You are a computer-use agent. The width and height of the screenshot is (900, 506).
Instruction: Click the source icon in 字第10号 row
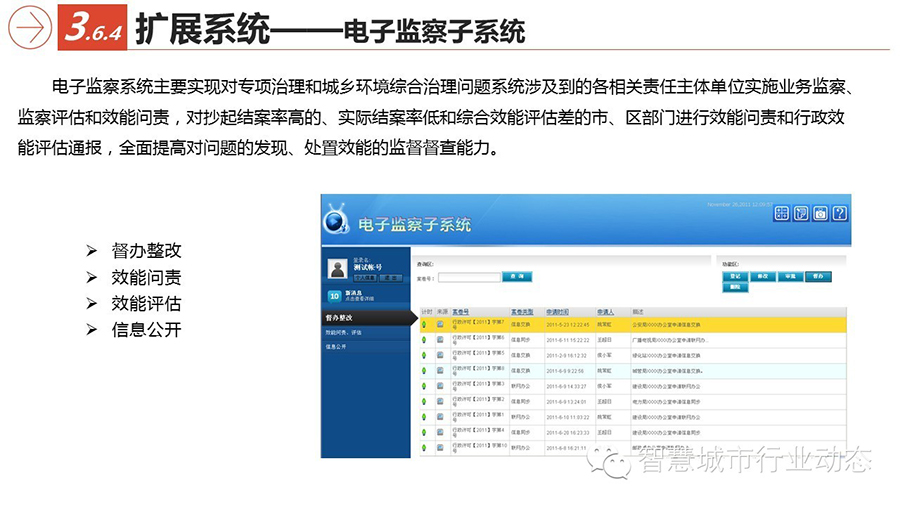point(440,447)
